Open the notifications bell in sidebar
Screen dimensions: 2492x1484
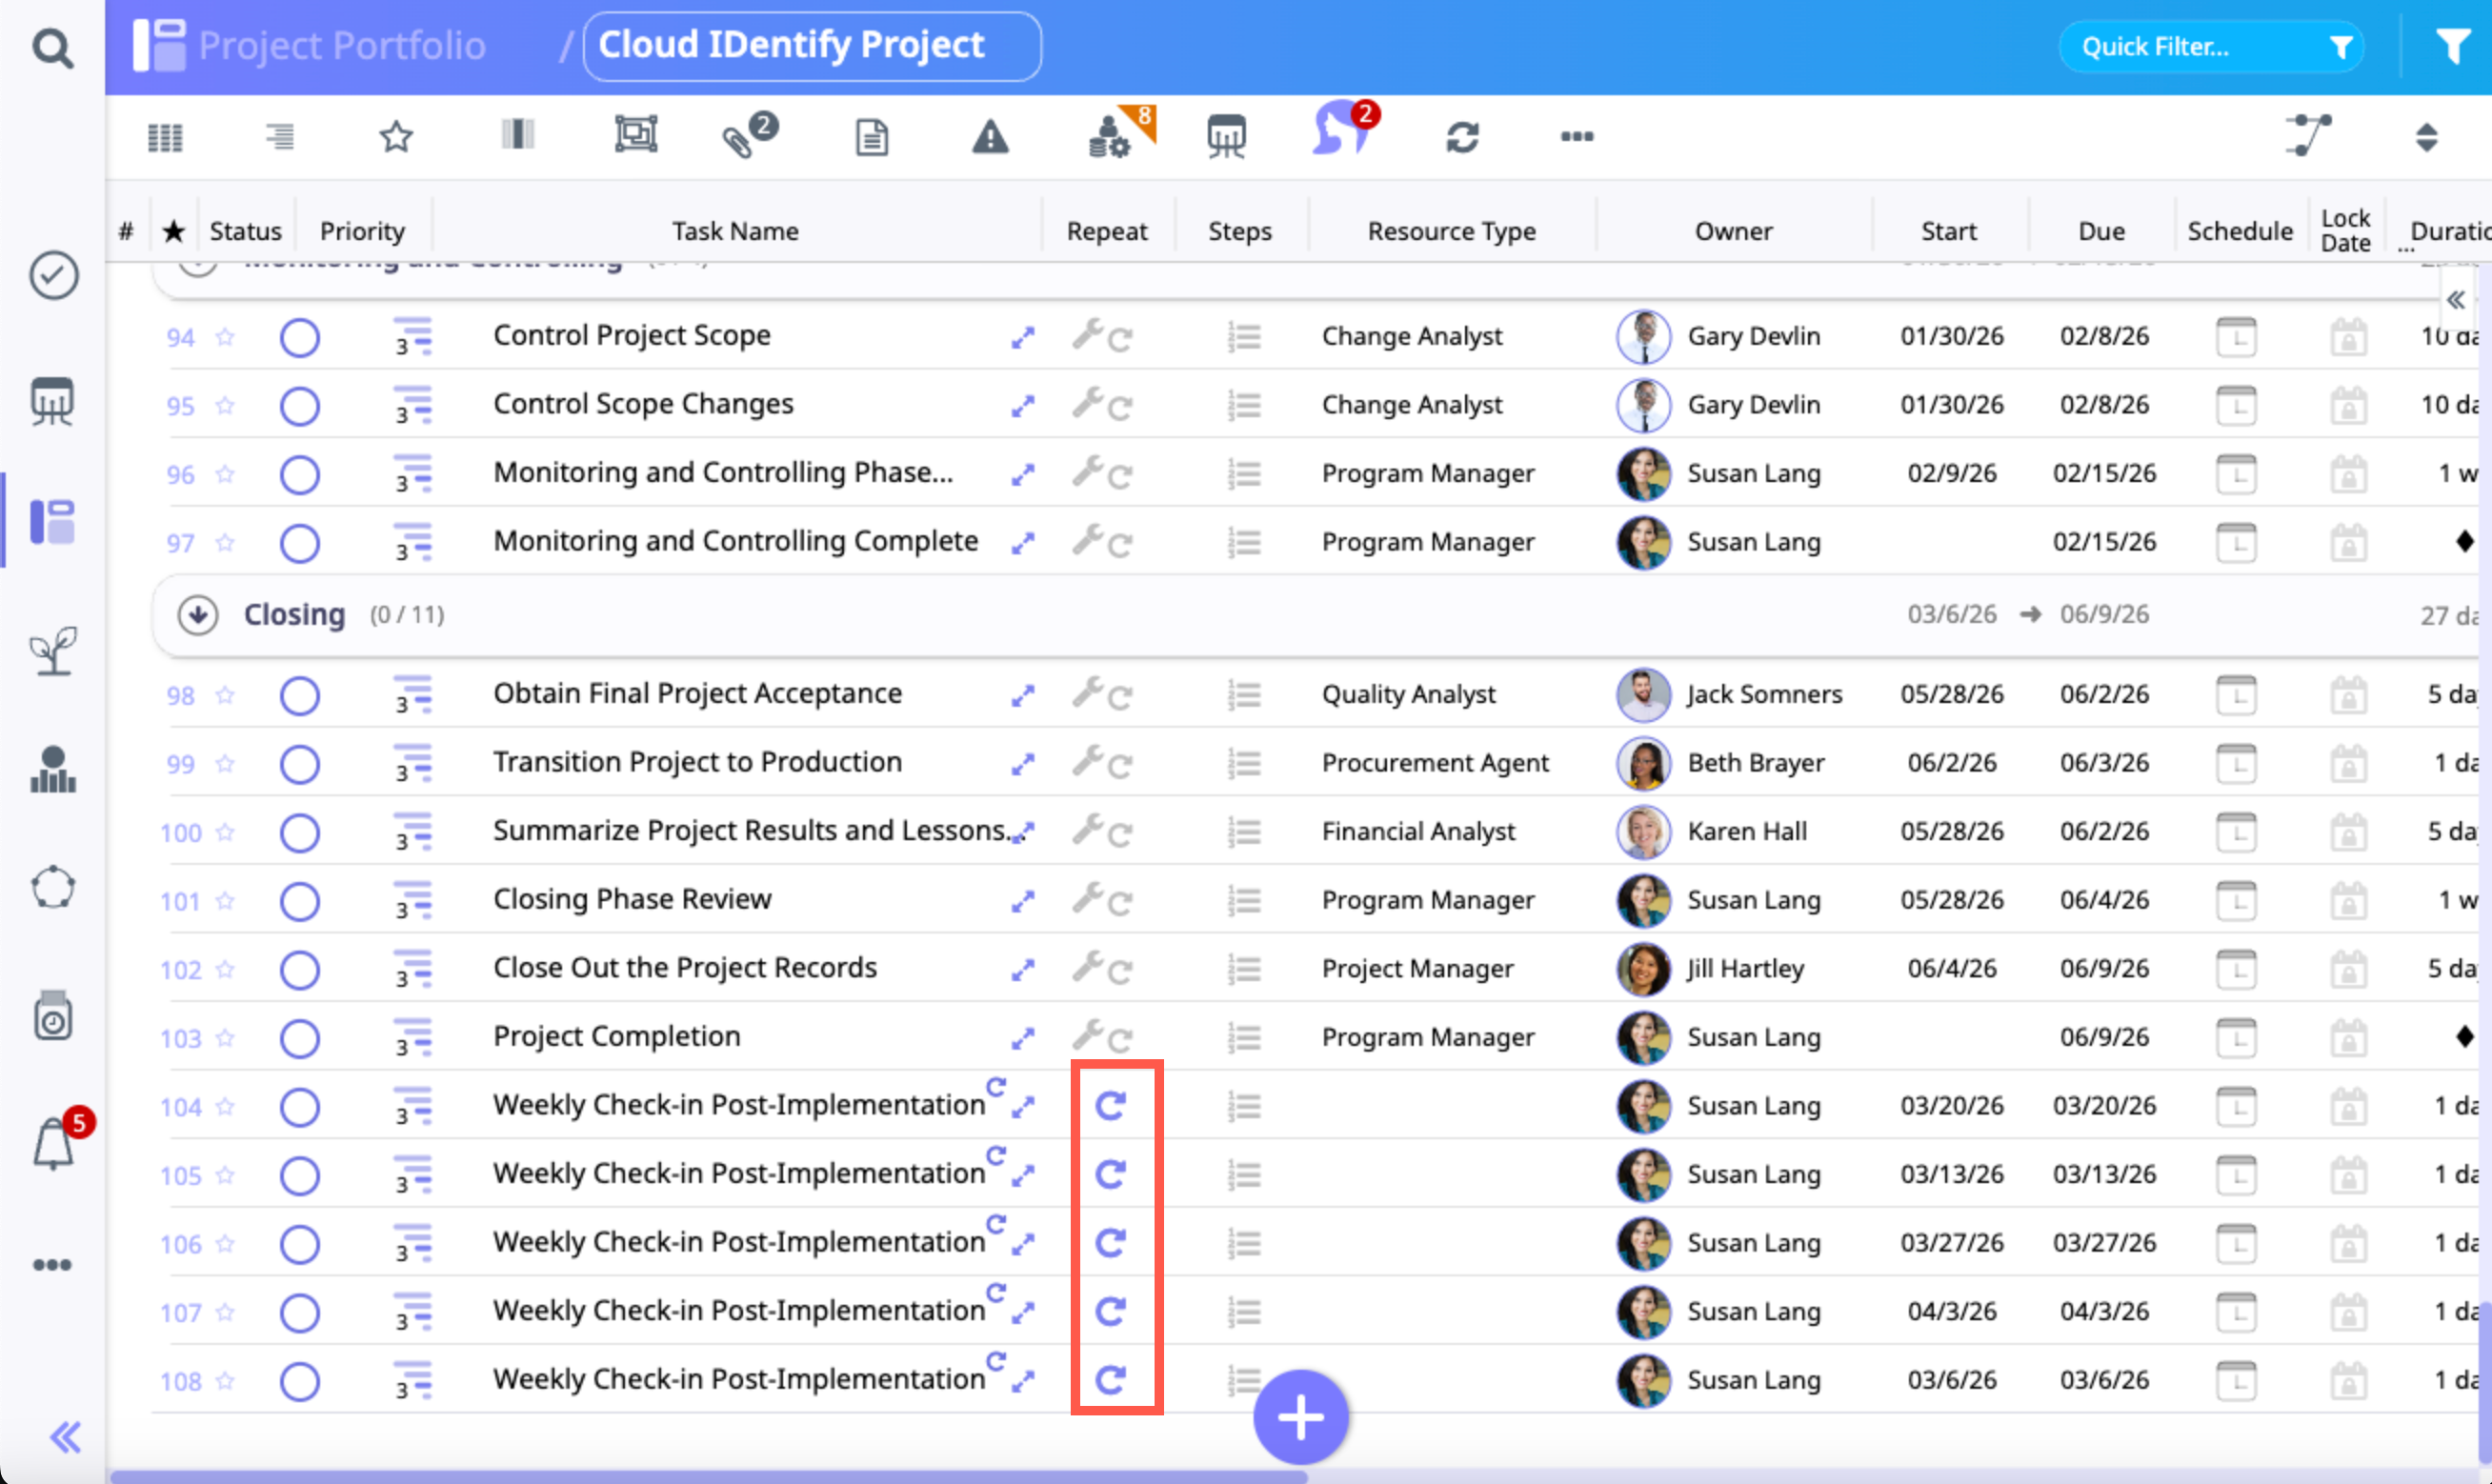[54, 1144]
